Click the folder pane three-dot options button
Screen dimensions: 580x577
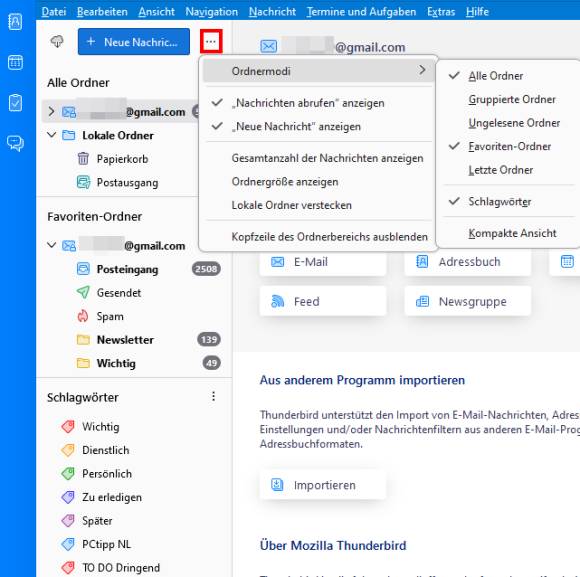(x=211, y=41)
